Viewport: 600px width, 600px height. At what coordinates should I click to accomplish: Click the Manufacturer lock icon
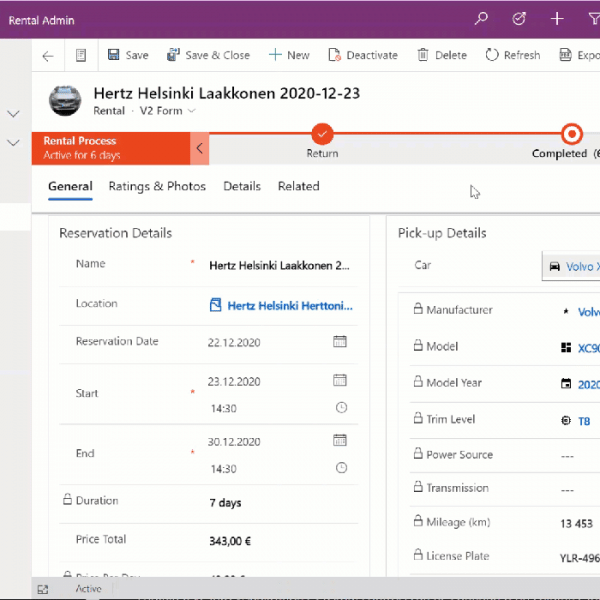coord(418,308)
